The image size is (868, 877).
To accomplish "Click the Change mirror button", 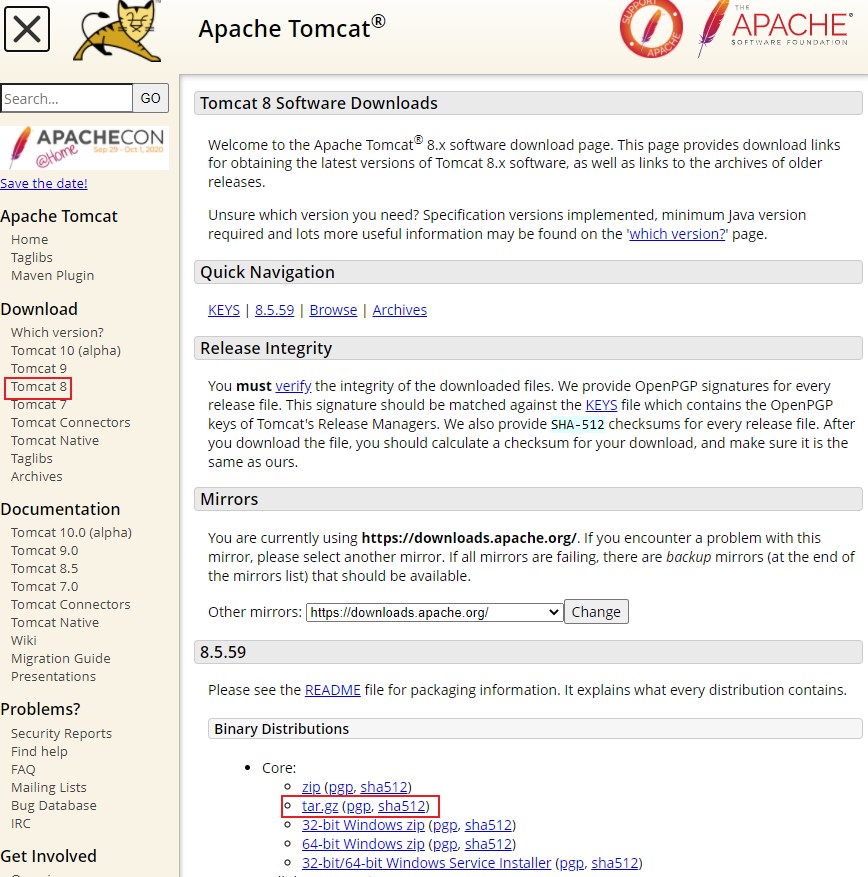I will [x=596, y=611].
